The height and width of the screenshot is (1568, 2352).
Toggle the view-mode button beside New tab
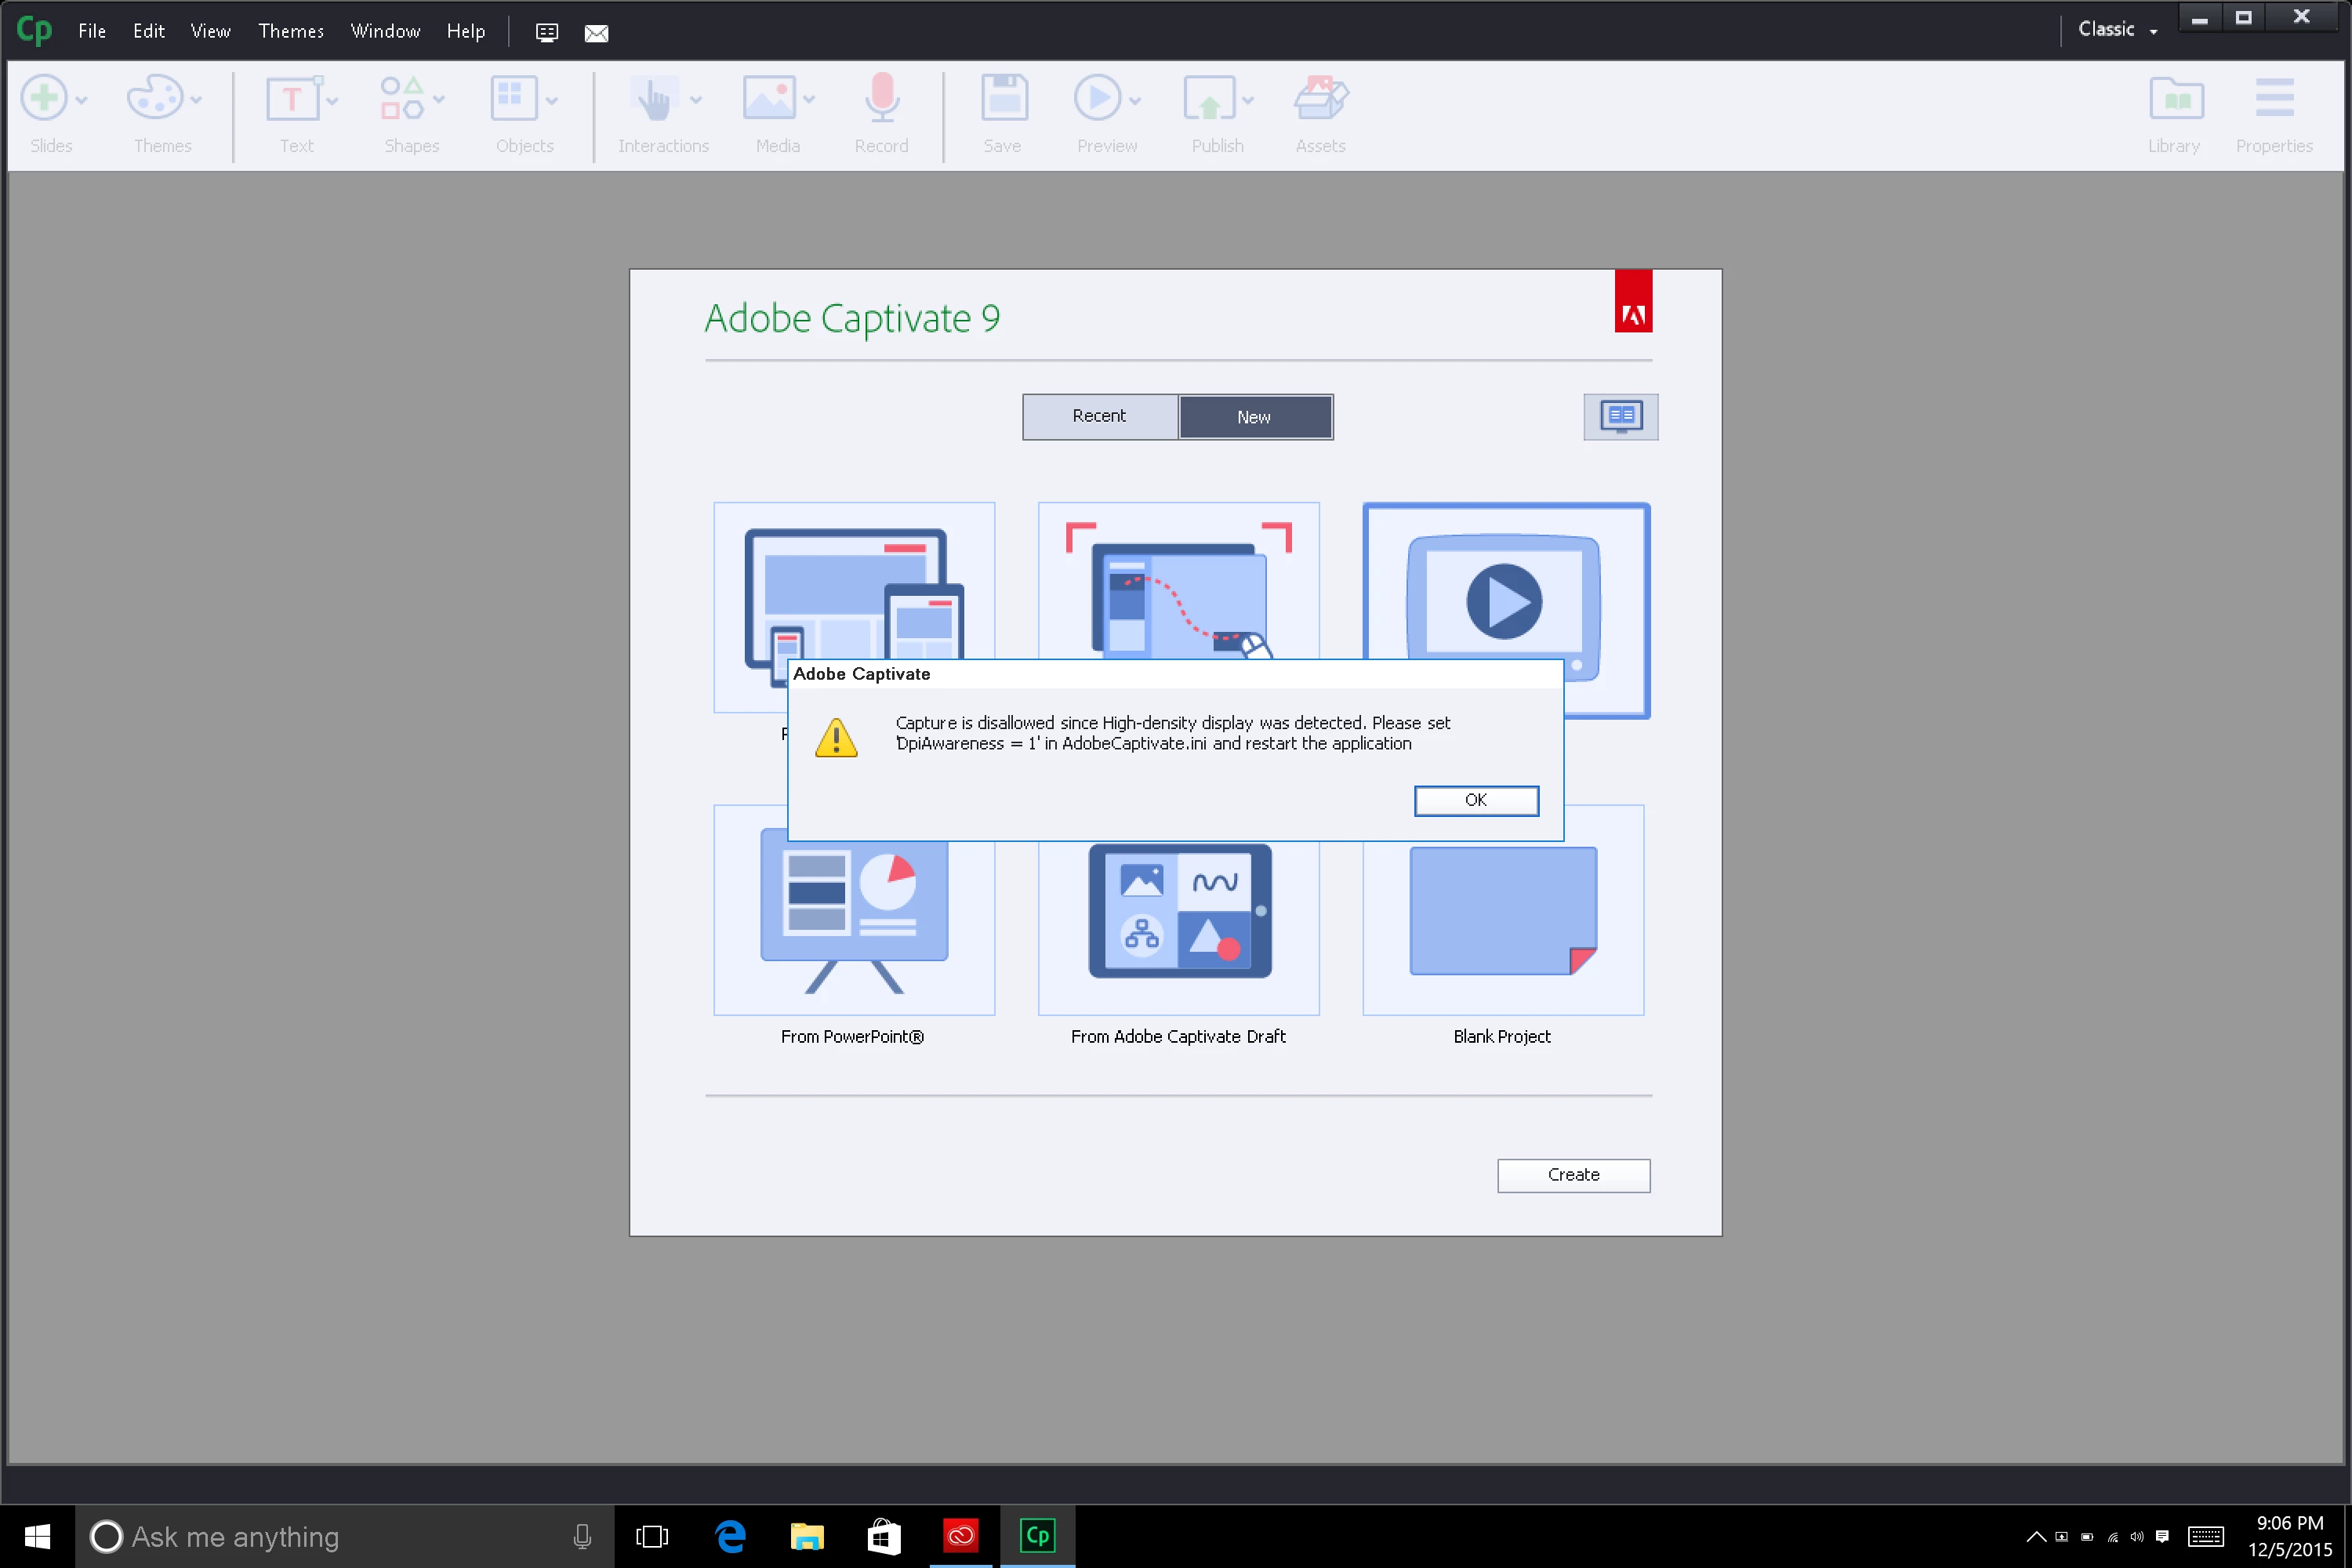point(1620,416)
